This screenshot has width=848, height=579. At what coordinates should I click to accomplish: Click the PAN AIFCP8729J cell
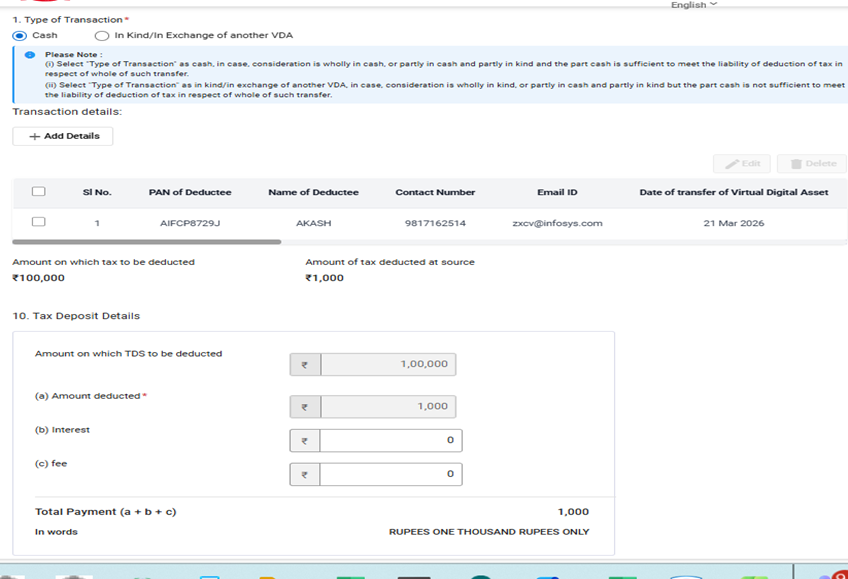190,223
